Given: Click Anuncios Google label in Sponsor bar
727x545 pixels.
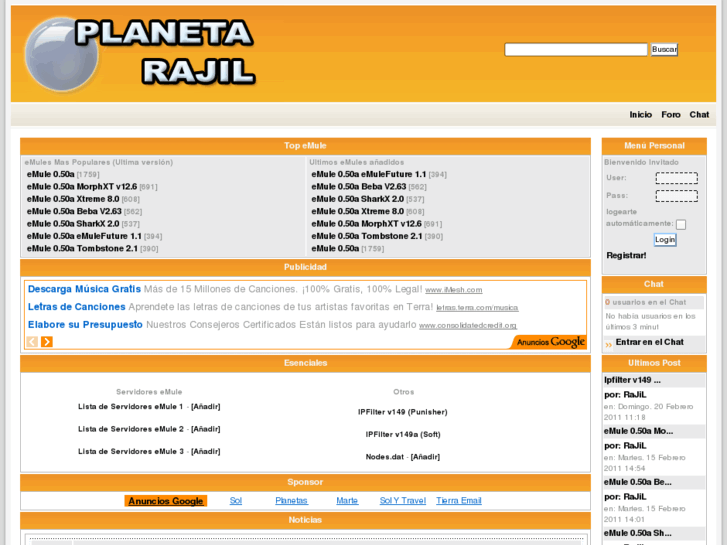Looking at the screenshot, I should [166, 501].
